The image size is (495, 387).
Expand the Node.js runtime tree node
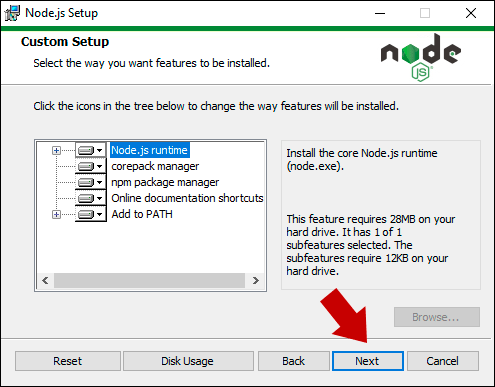point(56,150)
